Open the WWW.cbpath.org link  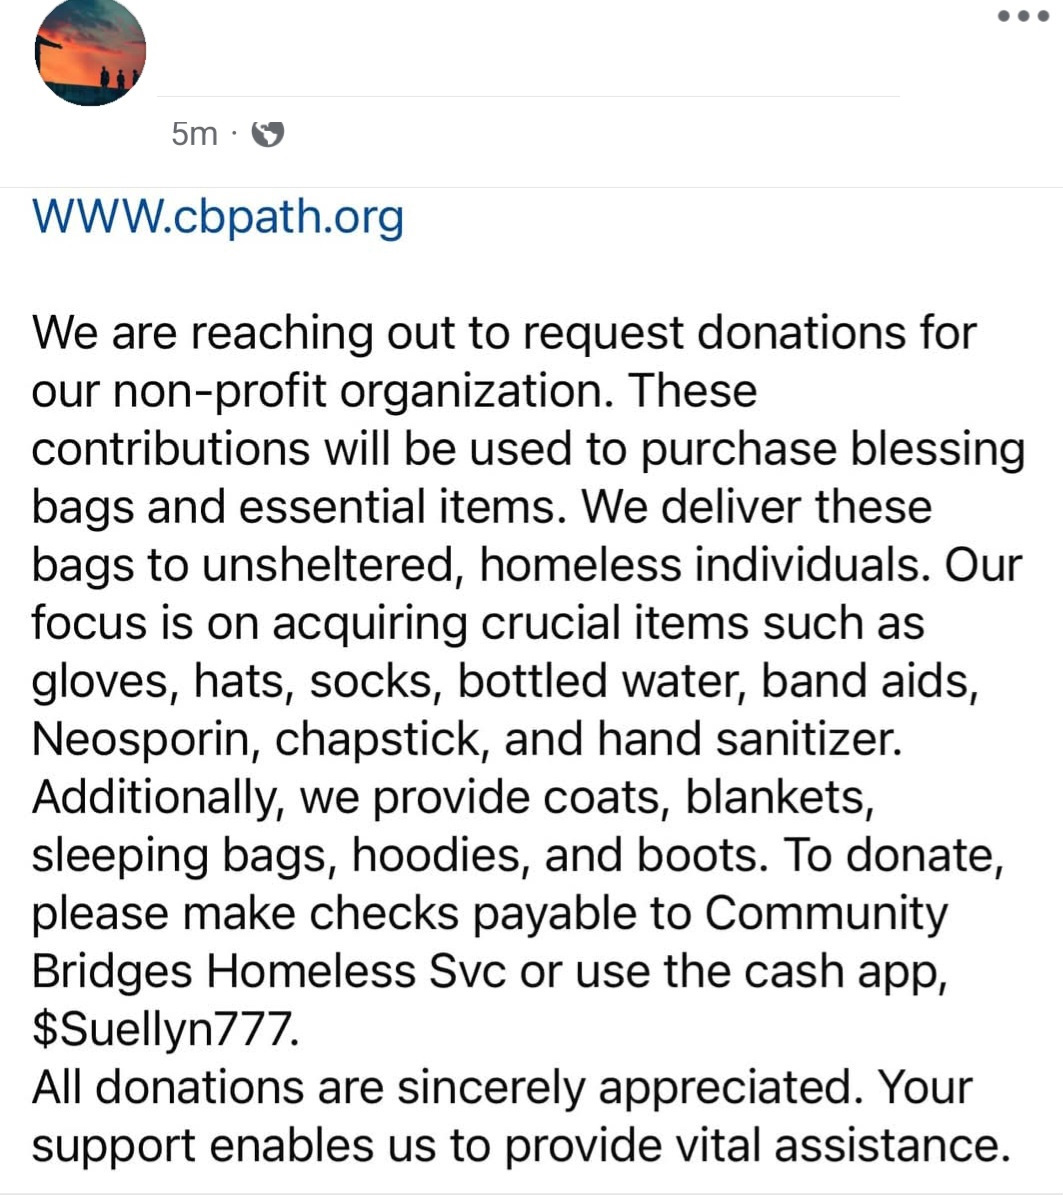tap(218, 216)
